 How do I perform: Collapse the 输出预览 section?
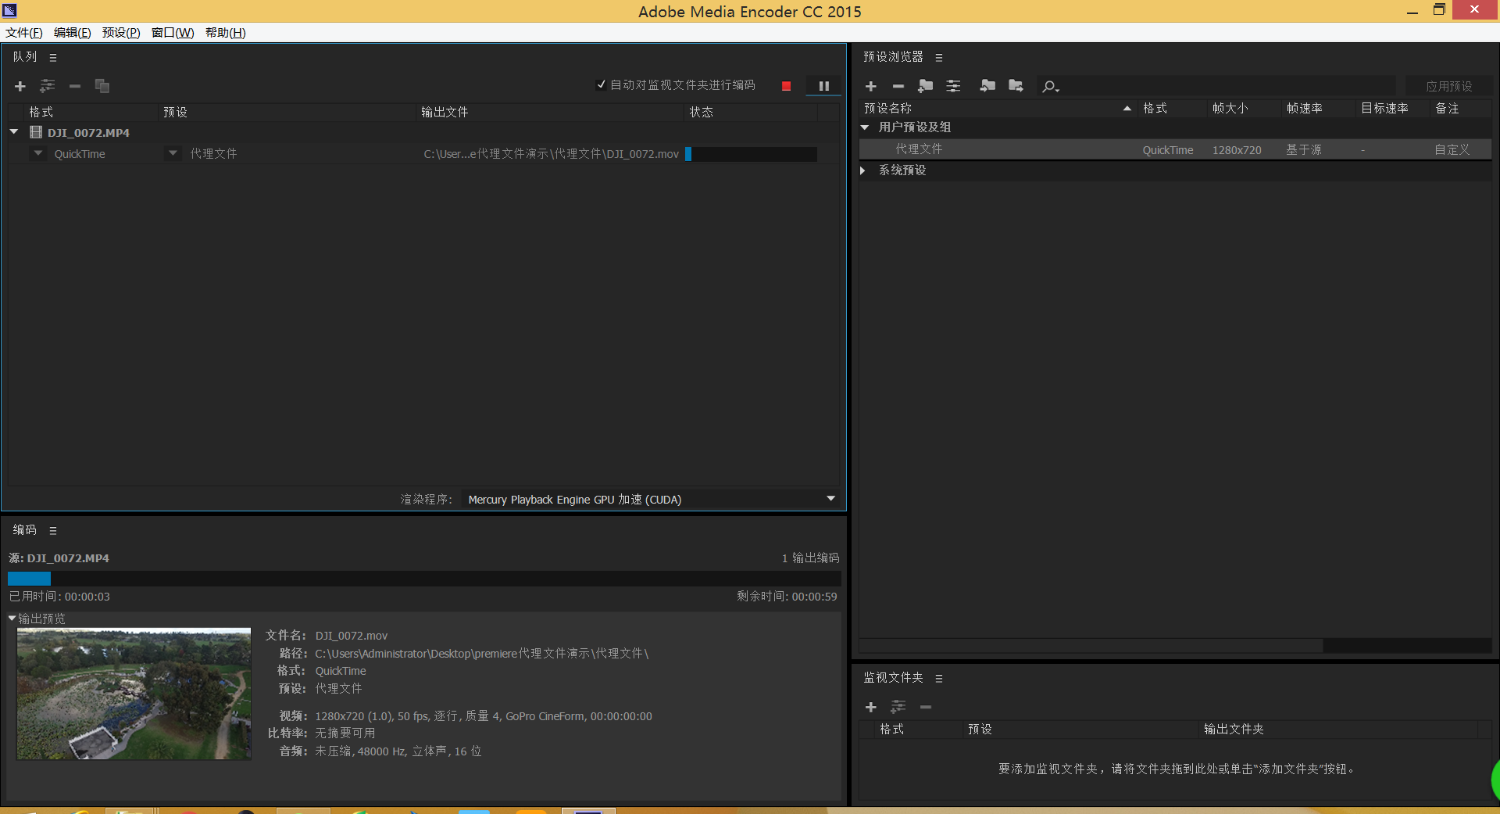click(12, 619)
